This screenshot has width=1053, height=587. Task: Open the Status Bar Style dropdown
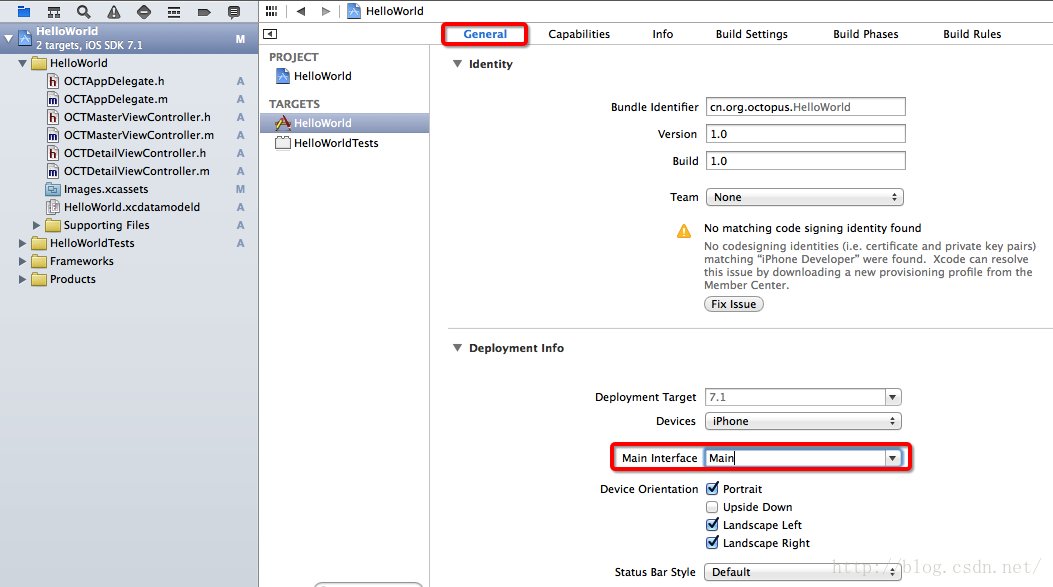(803, 572)
